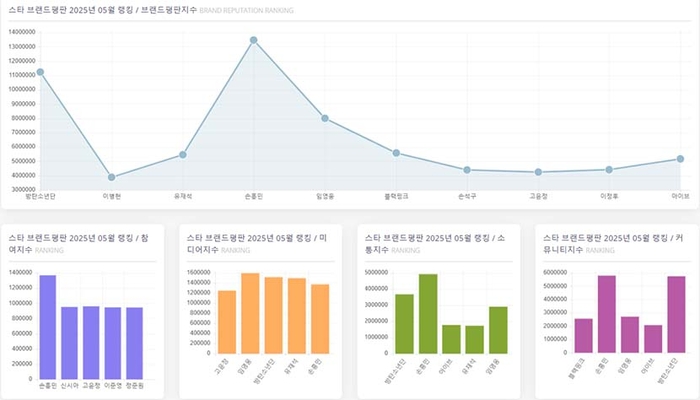Click the 방탄소년단 data point on line chart

(x=40, y=72)
